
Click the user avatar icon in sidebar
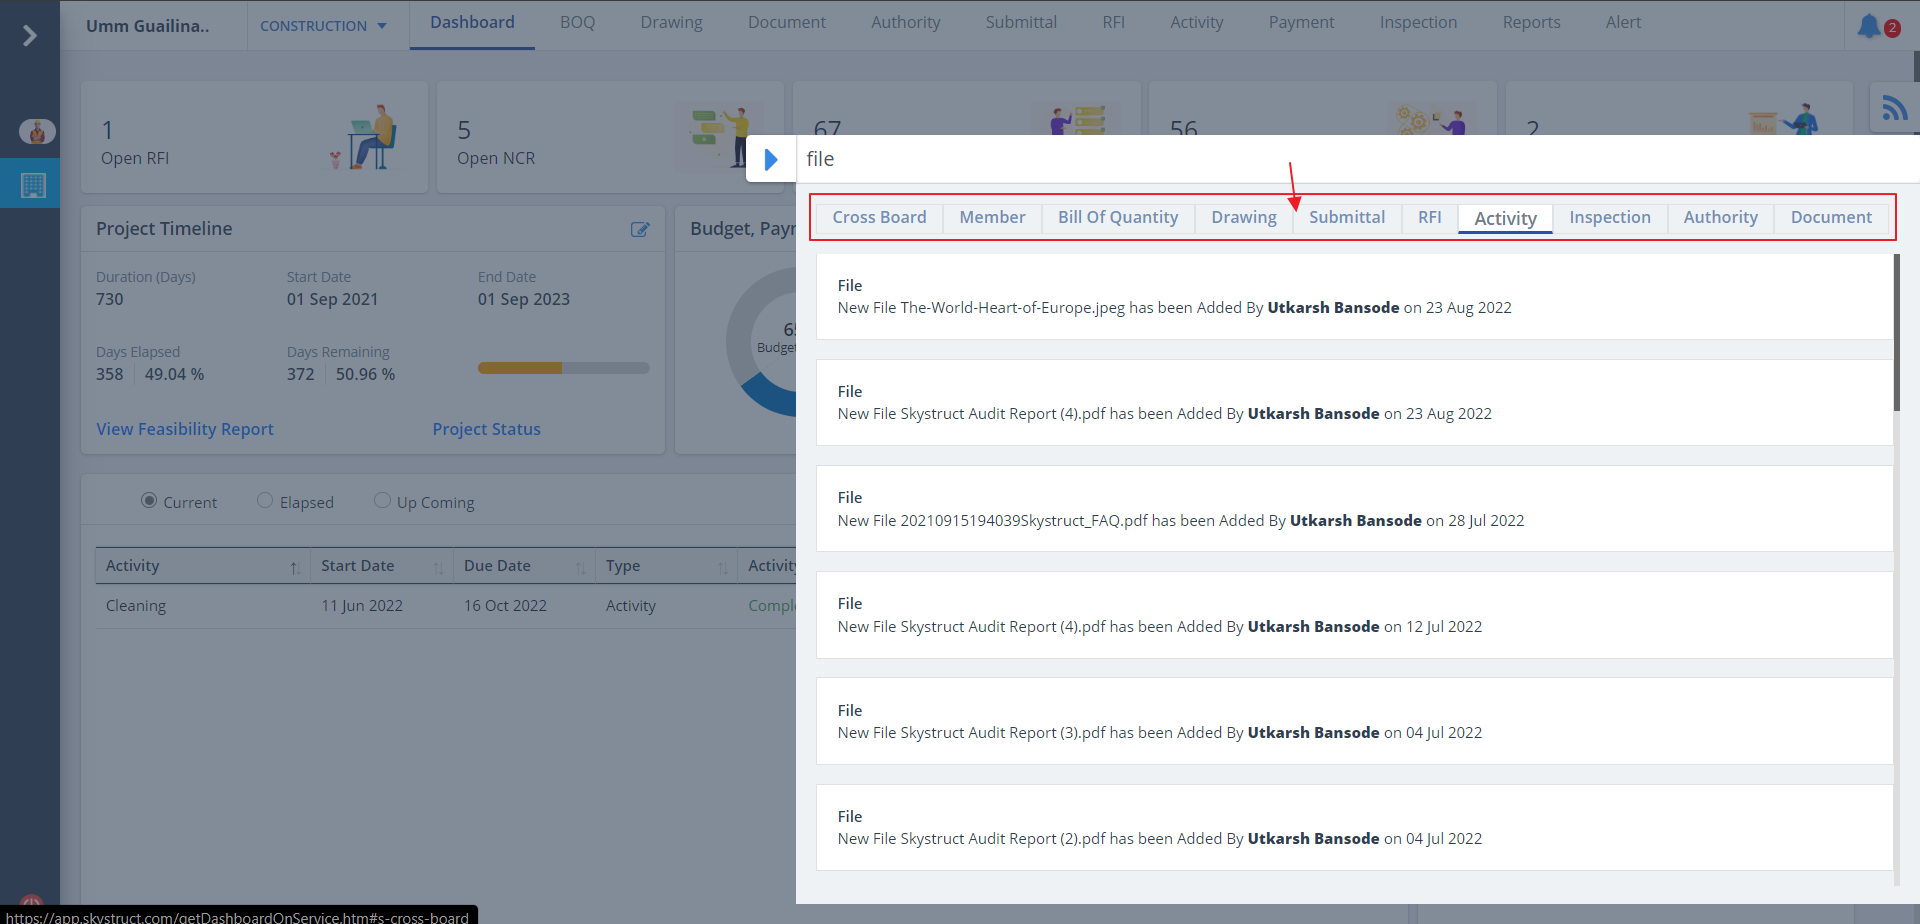pyautogui.click(x=37, y=131)
